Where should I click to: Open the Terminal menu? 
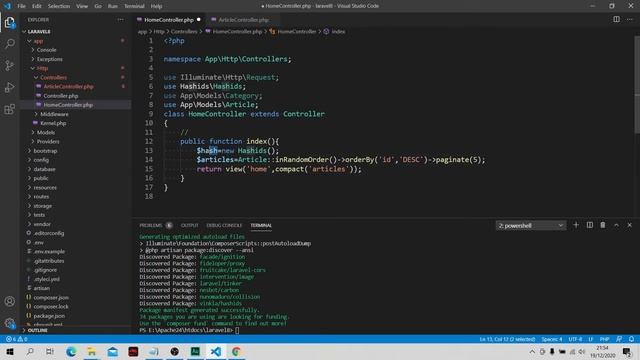coord(134,6)
